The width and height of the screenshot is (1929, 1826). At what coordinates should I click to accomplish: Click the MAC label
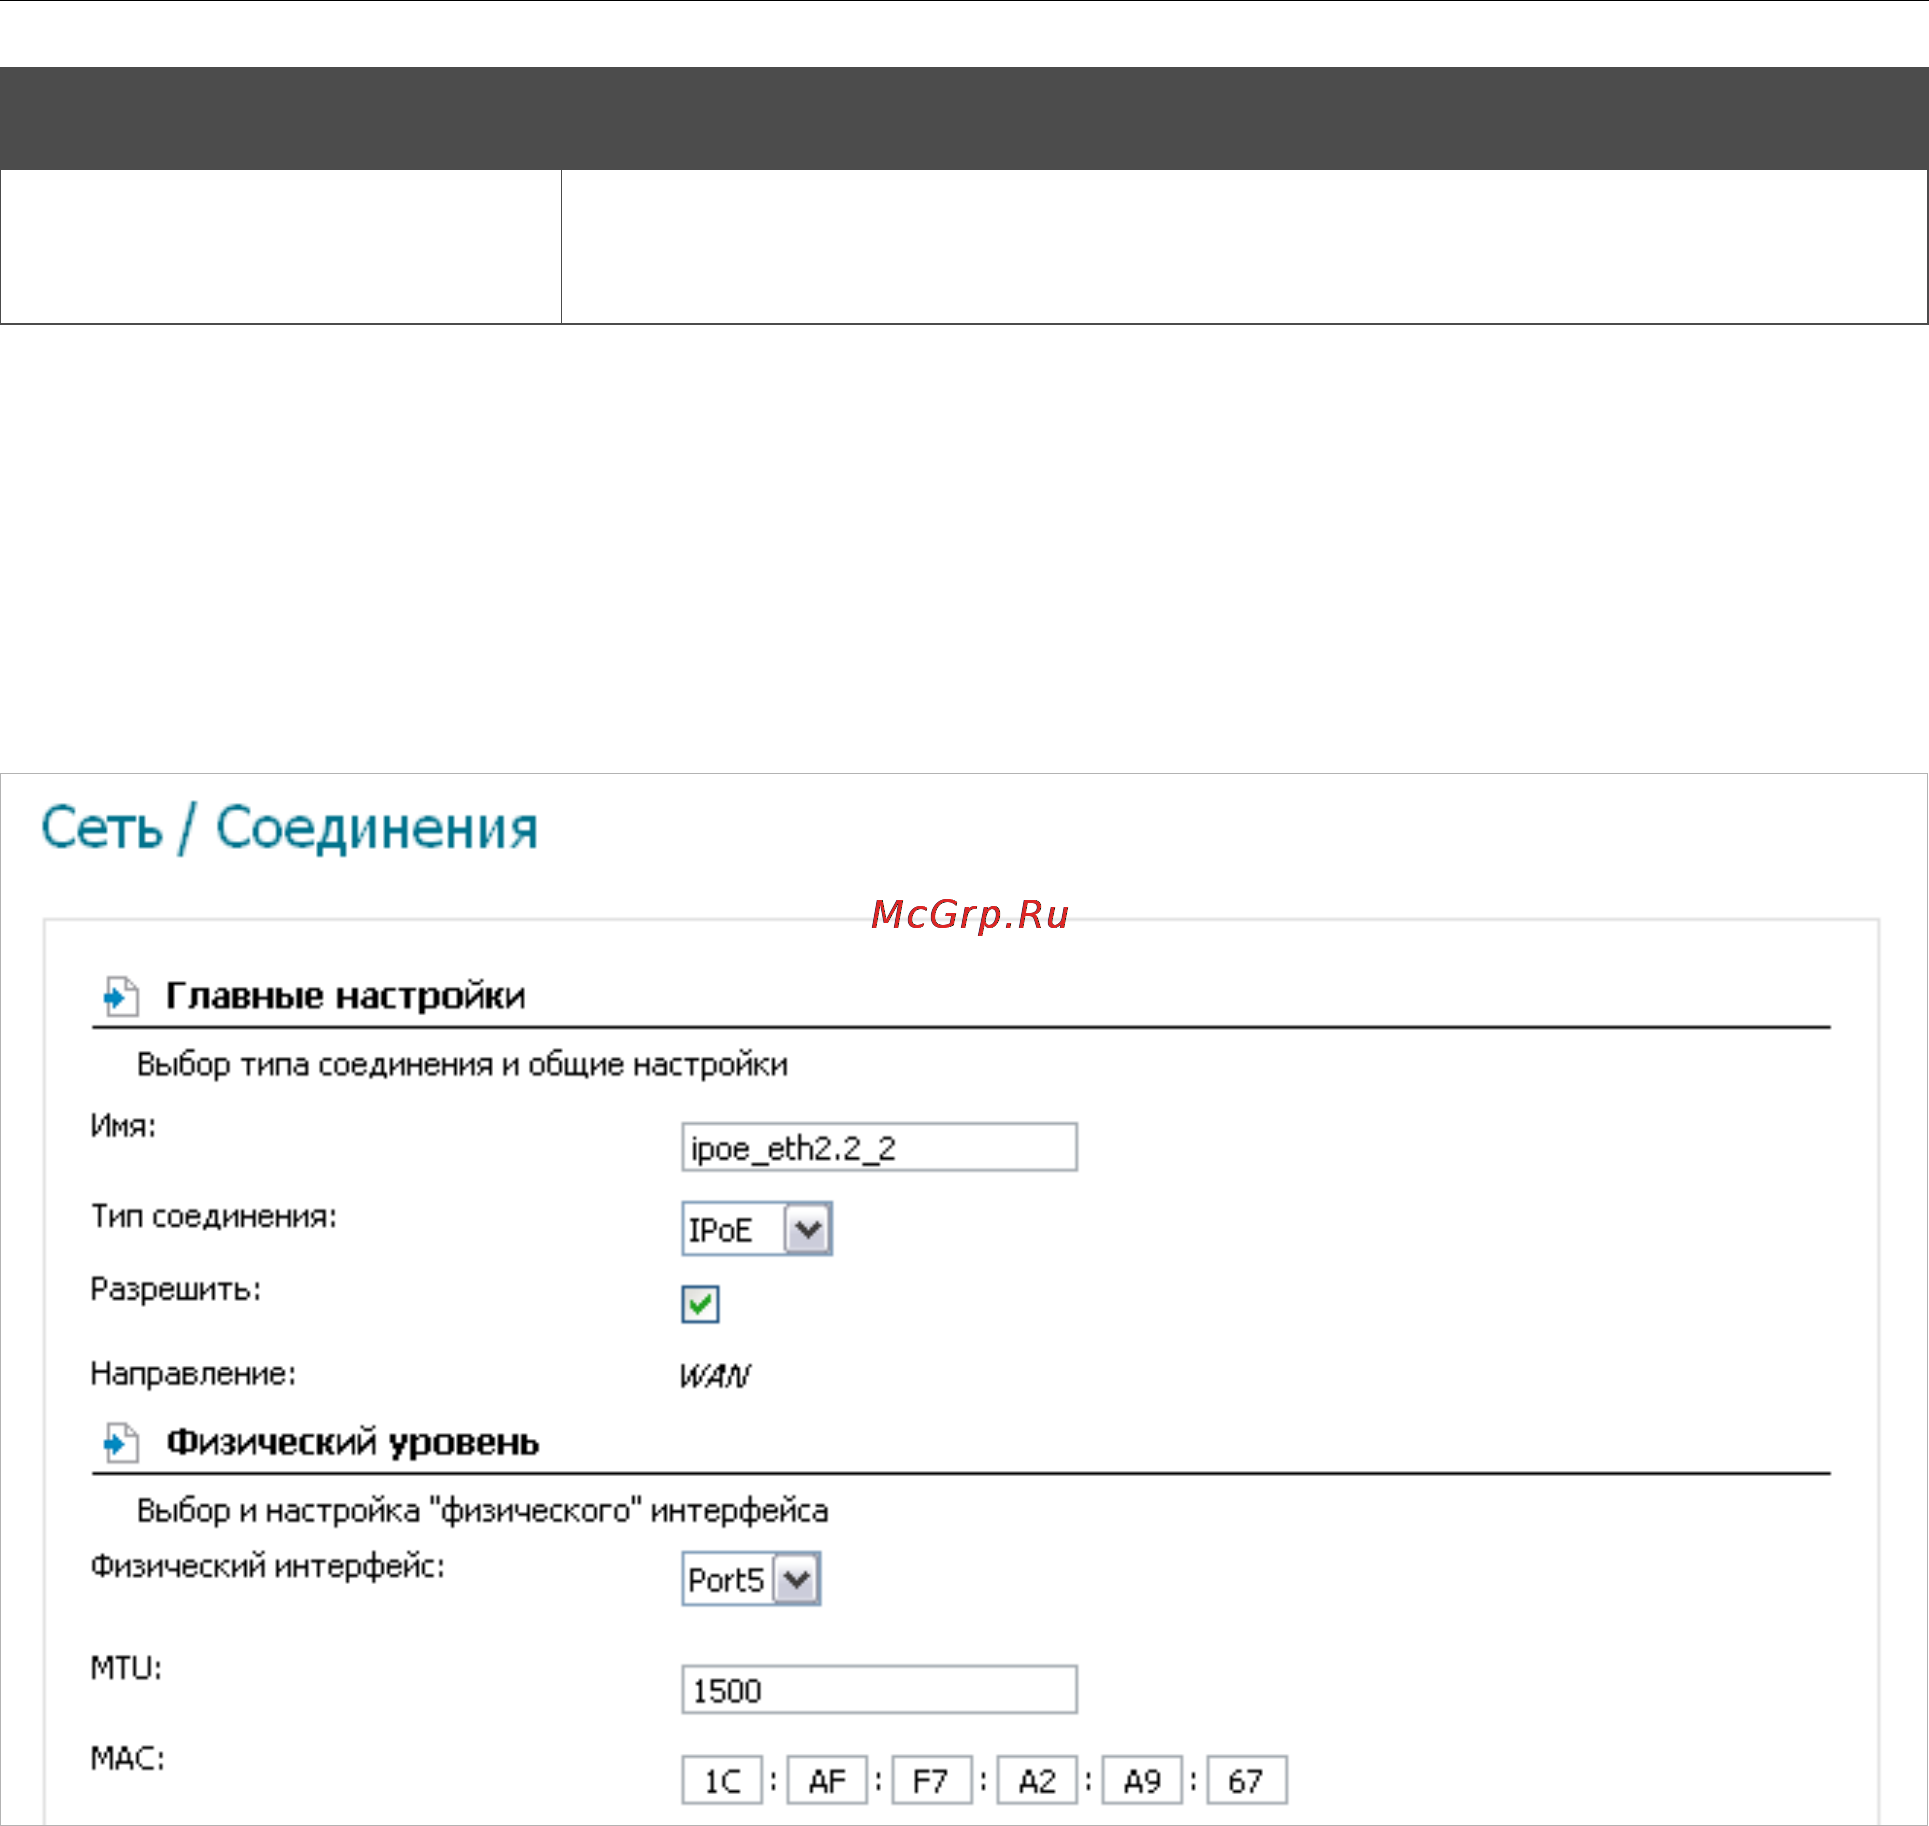(x=128, y=1758)
